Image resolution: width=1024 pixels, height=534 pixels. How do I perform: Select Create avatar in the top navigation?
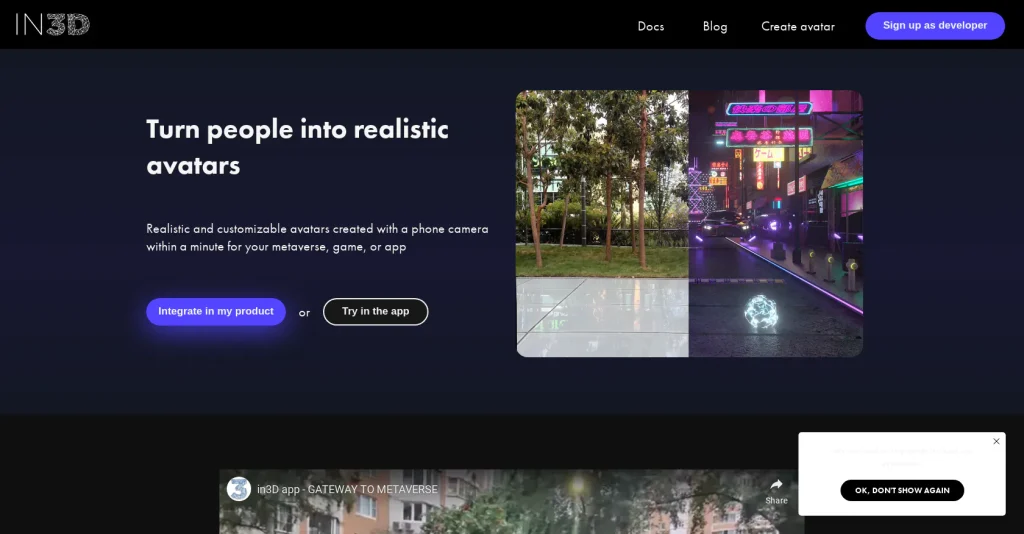click(x=797, y=26)
